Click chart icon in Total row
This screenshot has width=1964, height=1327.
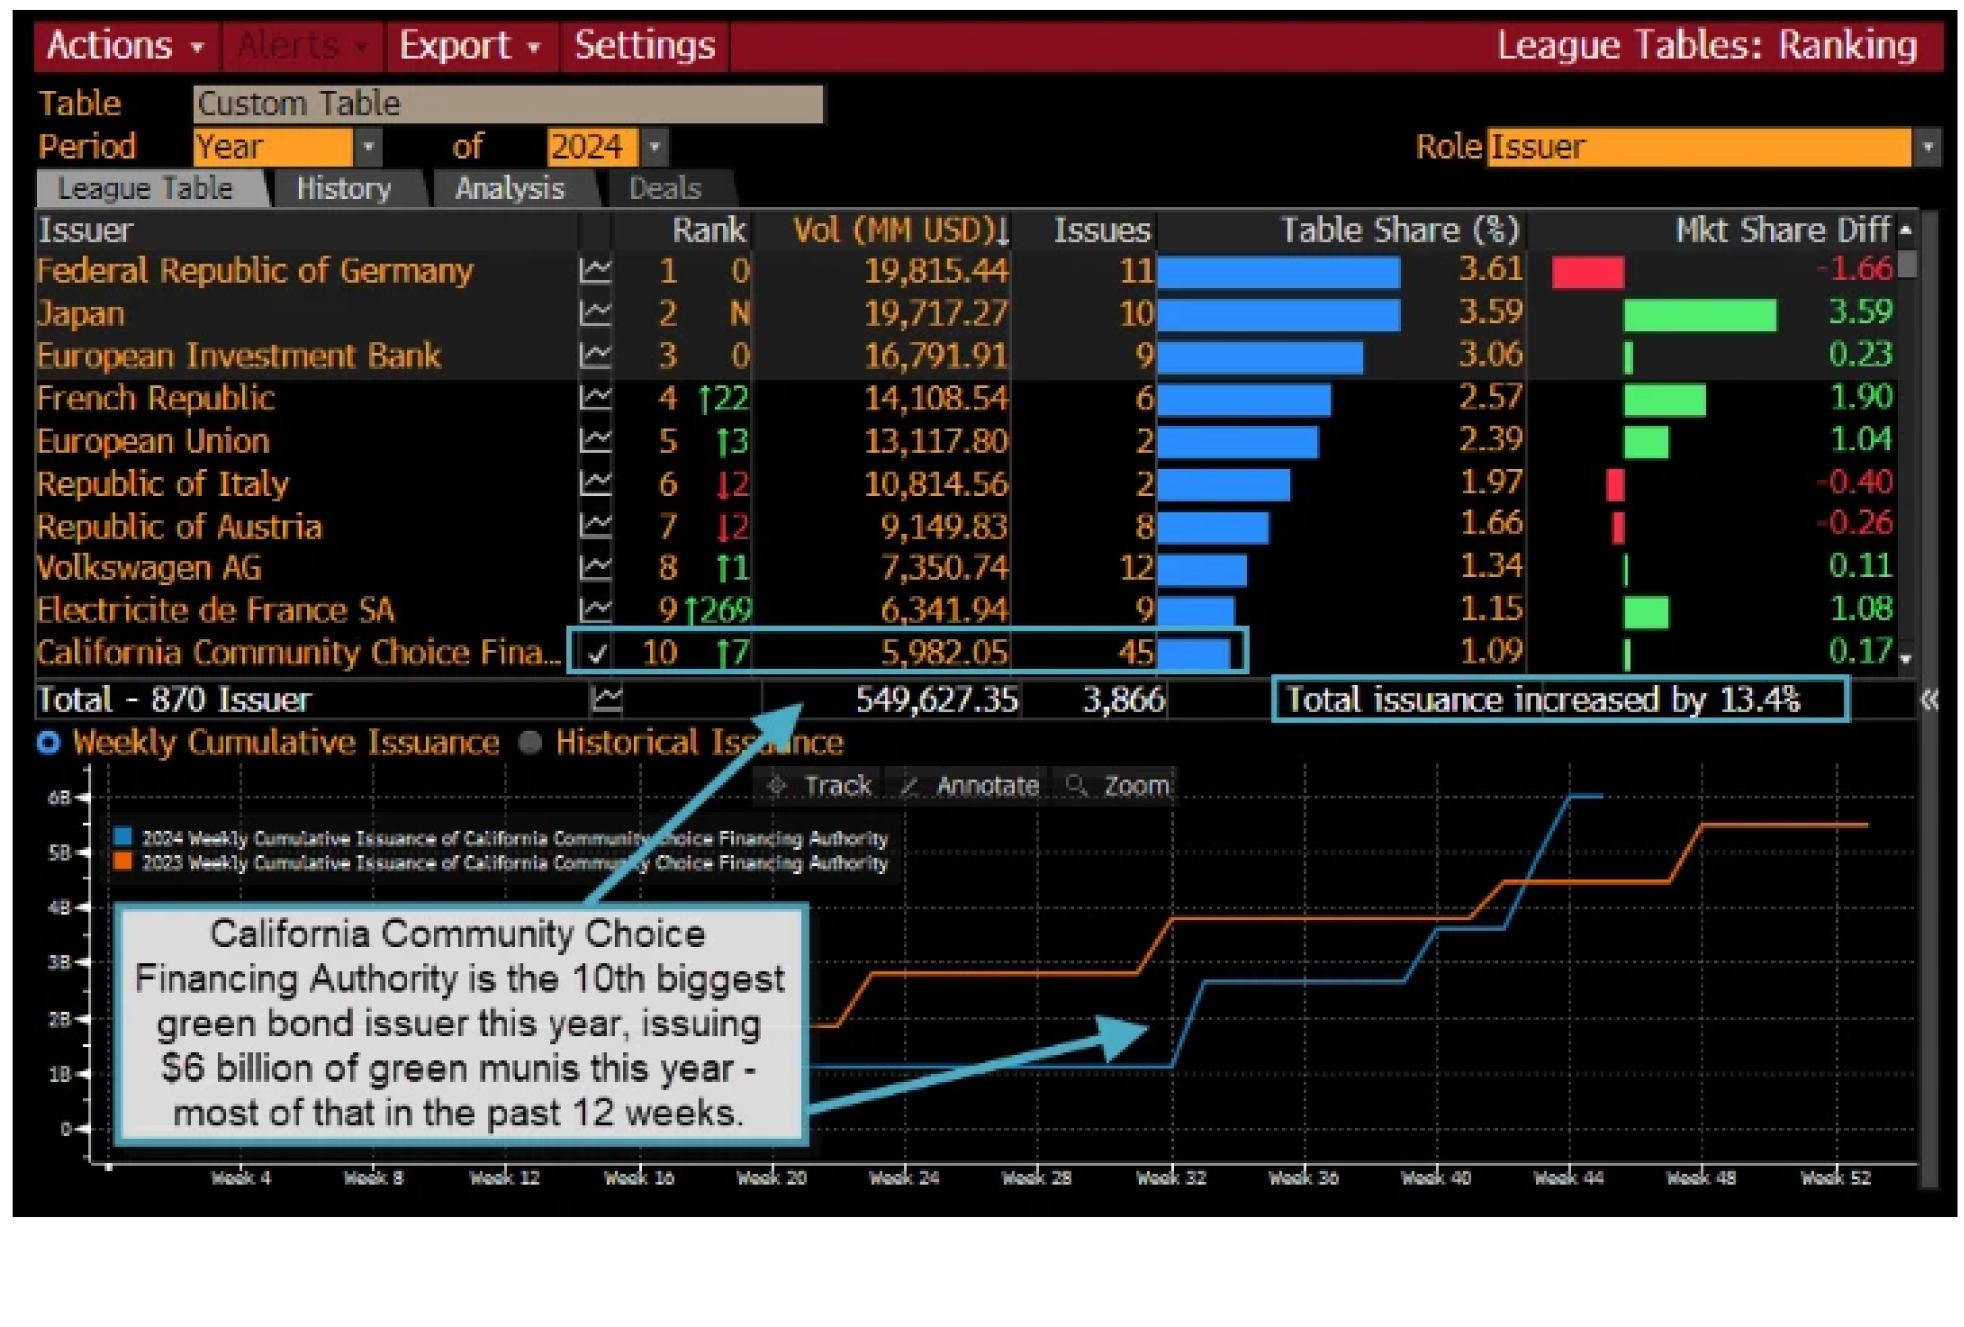coord(606,699)
